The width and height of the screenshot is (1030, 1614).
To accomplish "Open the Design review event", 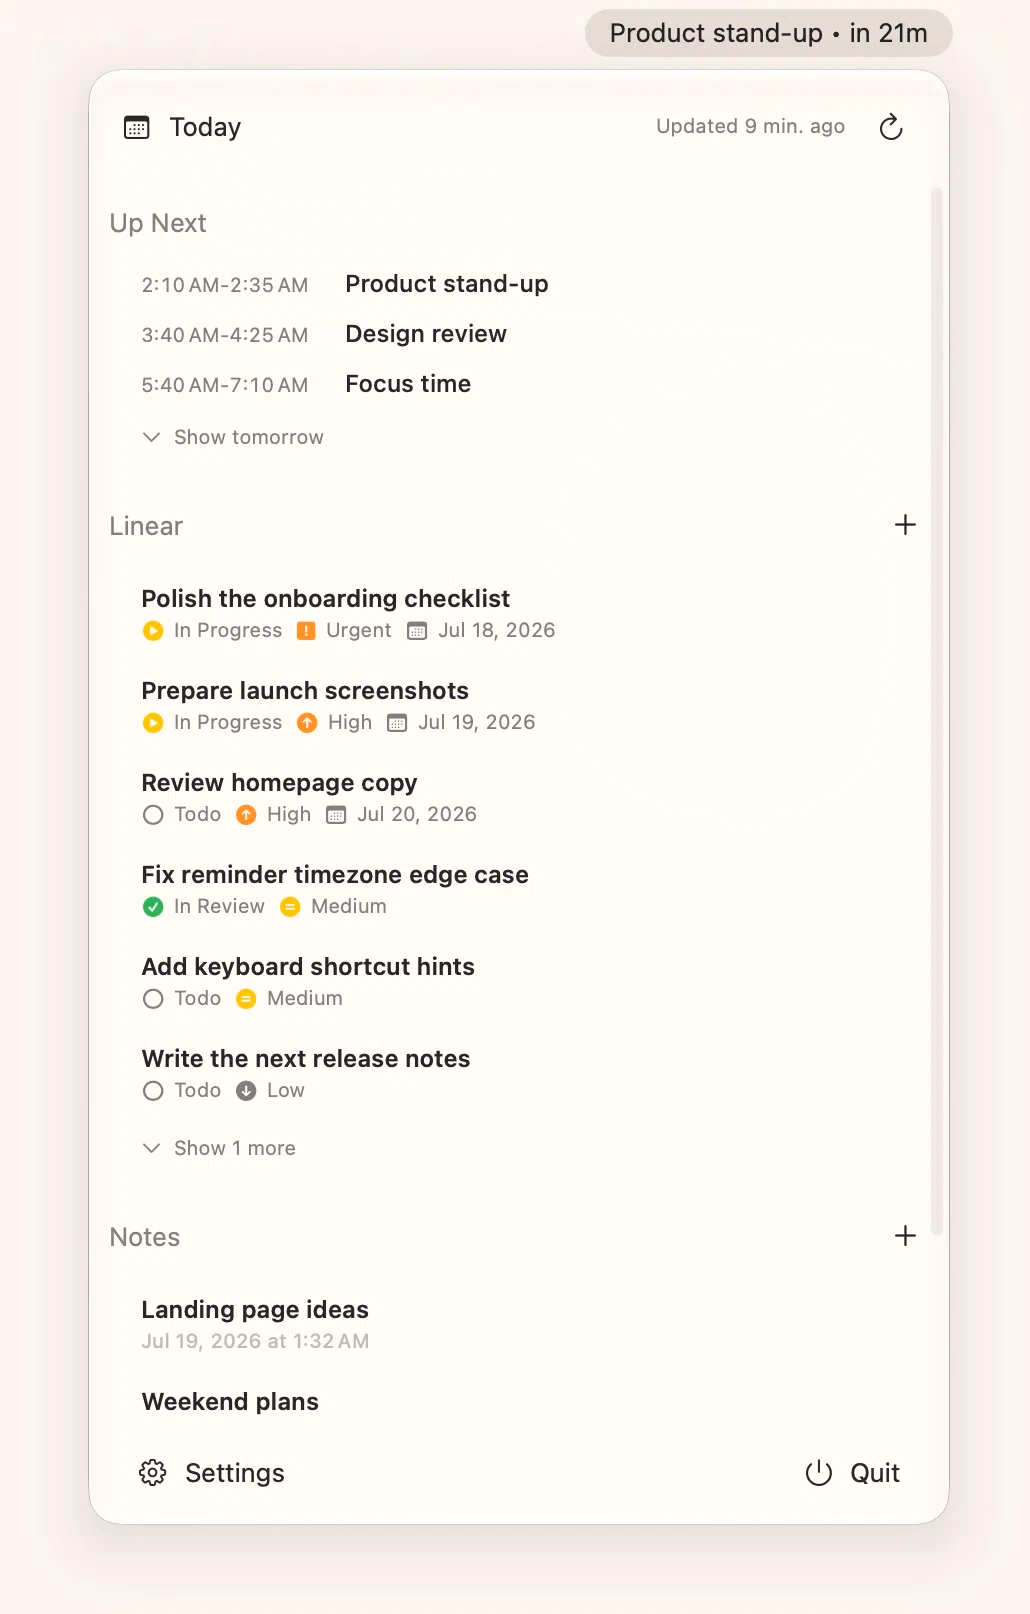I will point(426,334).
